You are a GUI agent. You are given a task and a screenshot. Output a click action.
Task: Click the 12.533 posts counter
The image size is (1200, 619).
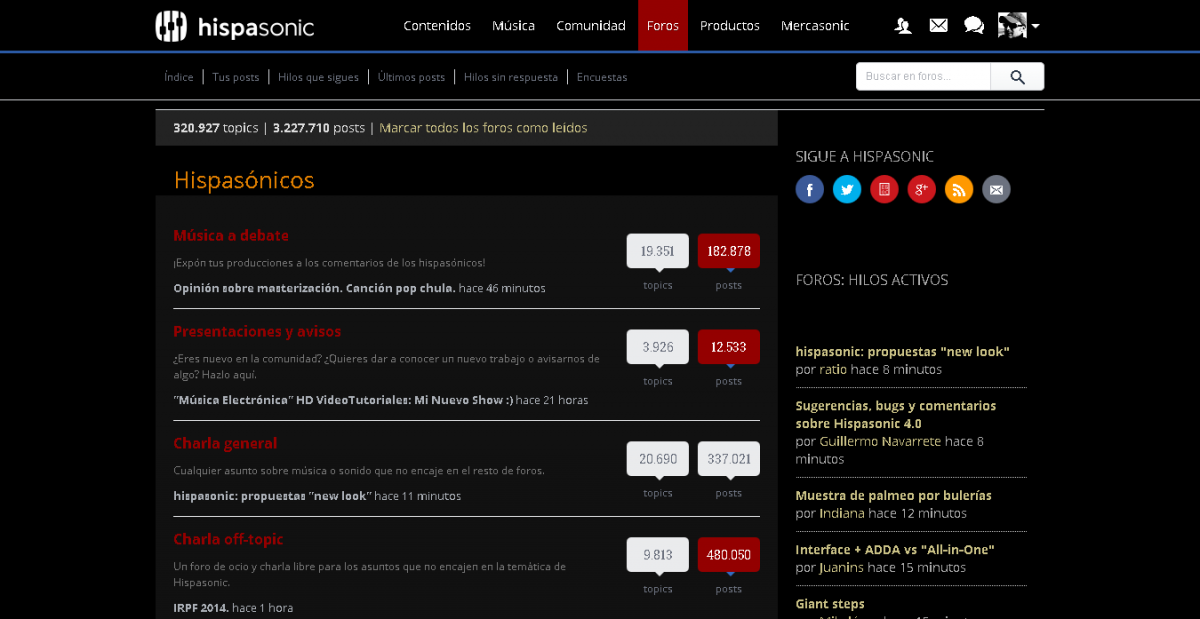(x=729, y=347)
